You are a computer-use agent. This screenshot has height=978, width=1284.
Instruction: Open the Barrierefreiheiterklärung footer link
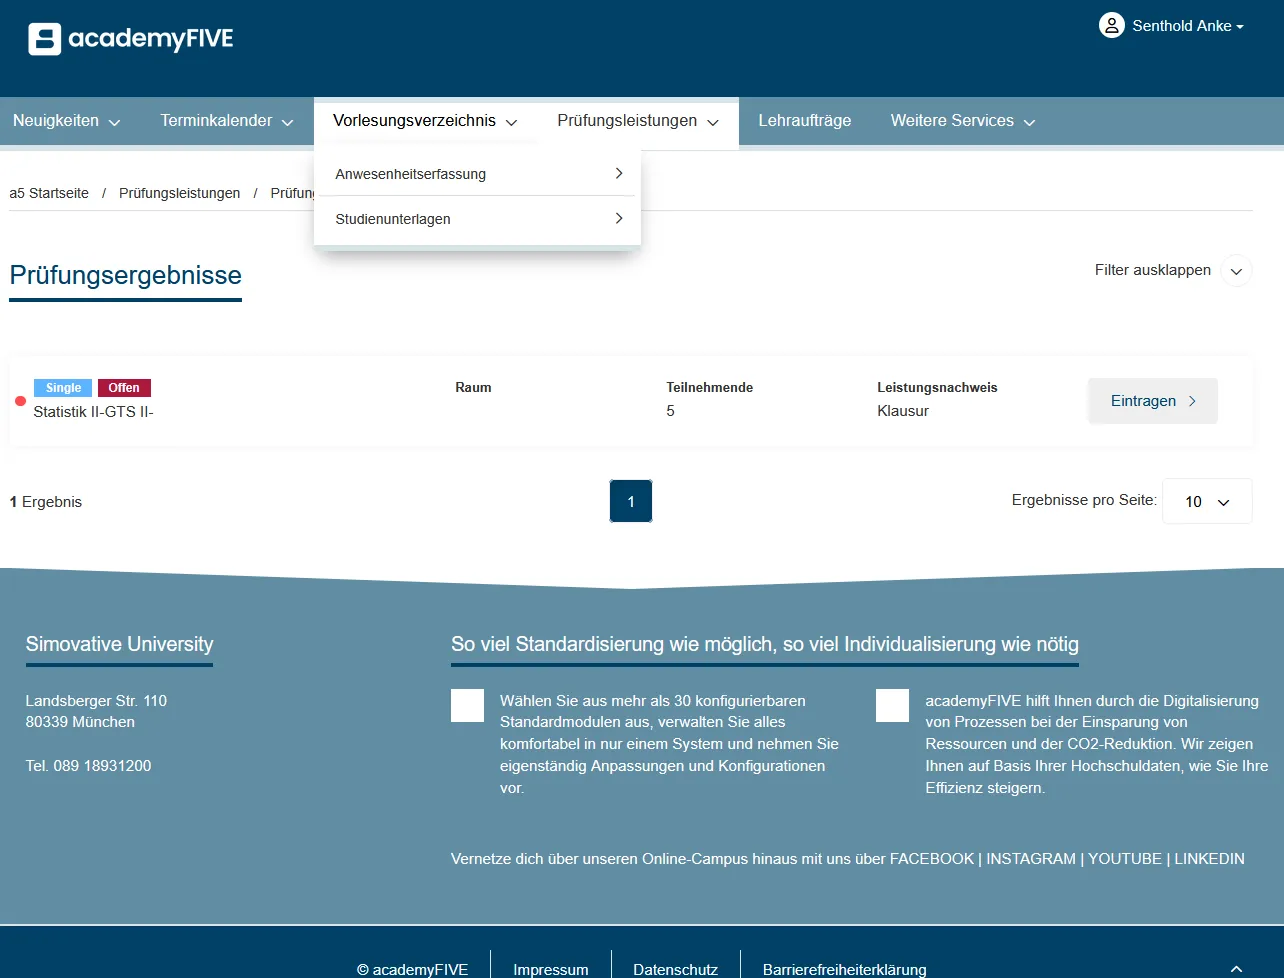pos(845,969)
